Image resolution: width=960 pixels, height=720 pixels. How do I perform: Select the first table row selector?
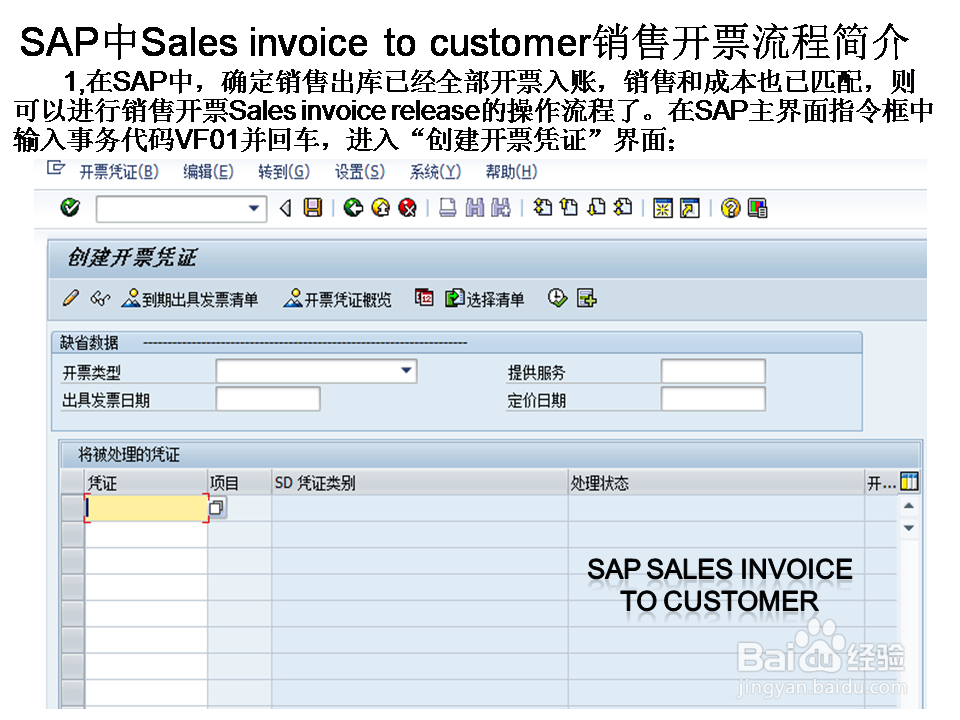tap(73, 508)
